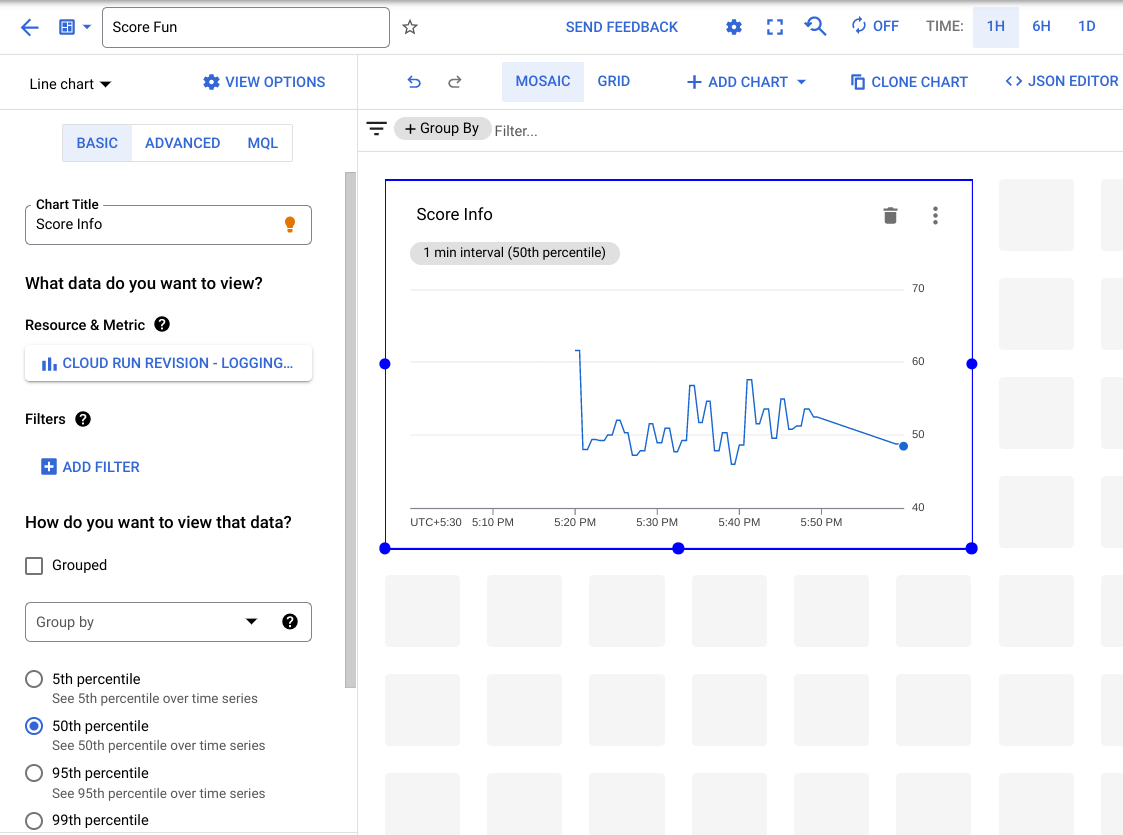
Task: Click the 1 min interval chip
Action: (x=514, y=253)
